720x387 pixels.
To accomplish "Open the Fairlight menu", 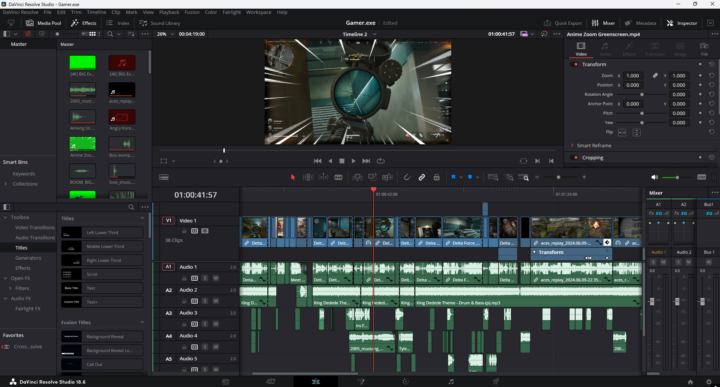I will click(x=231, y=12).
